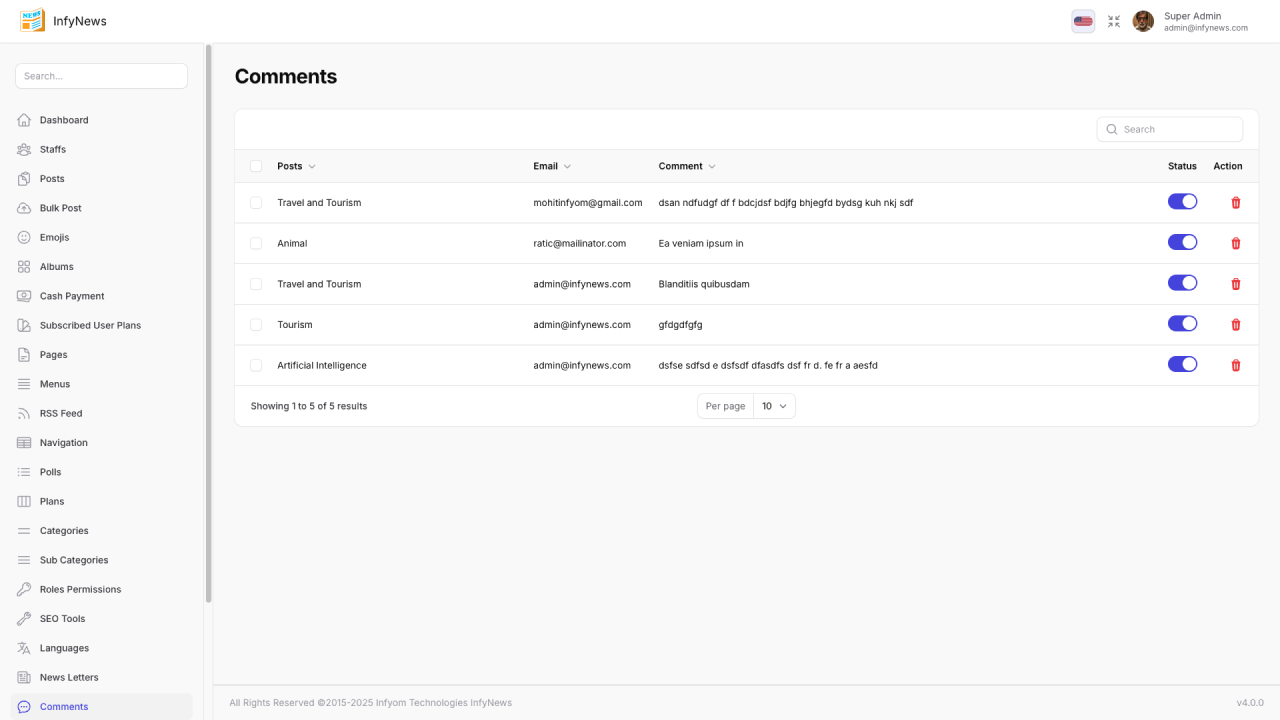Screen dimensions: 1280x720
Task: Sort by the Posts column chevron
Action: 312,167
